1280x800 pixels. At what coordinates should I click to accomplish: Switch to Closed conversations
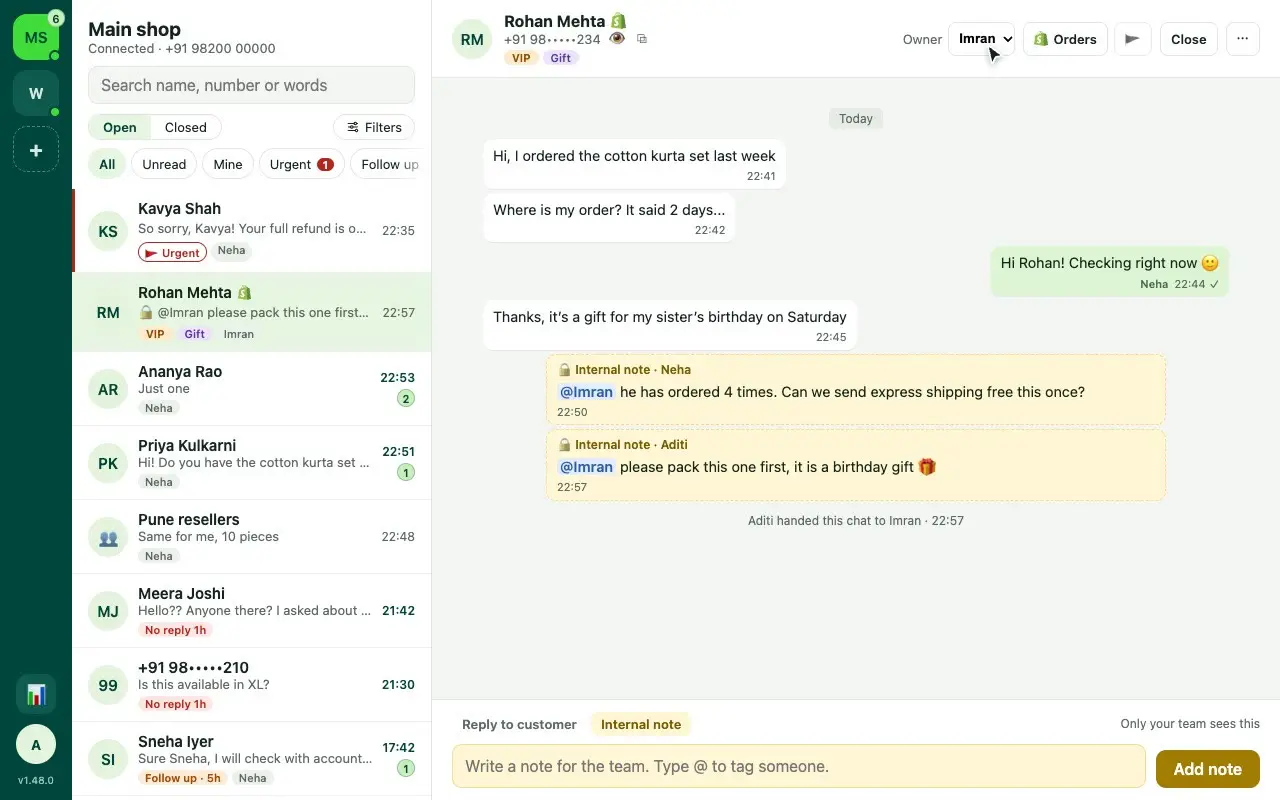(185, 127)
